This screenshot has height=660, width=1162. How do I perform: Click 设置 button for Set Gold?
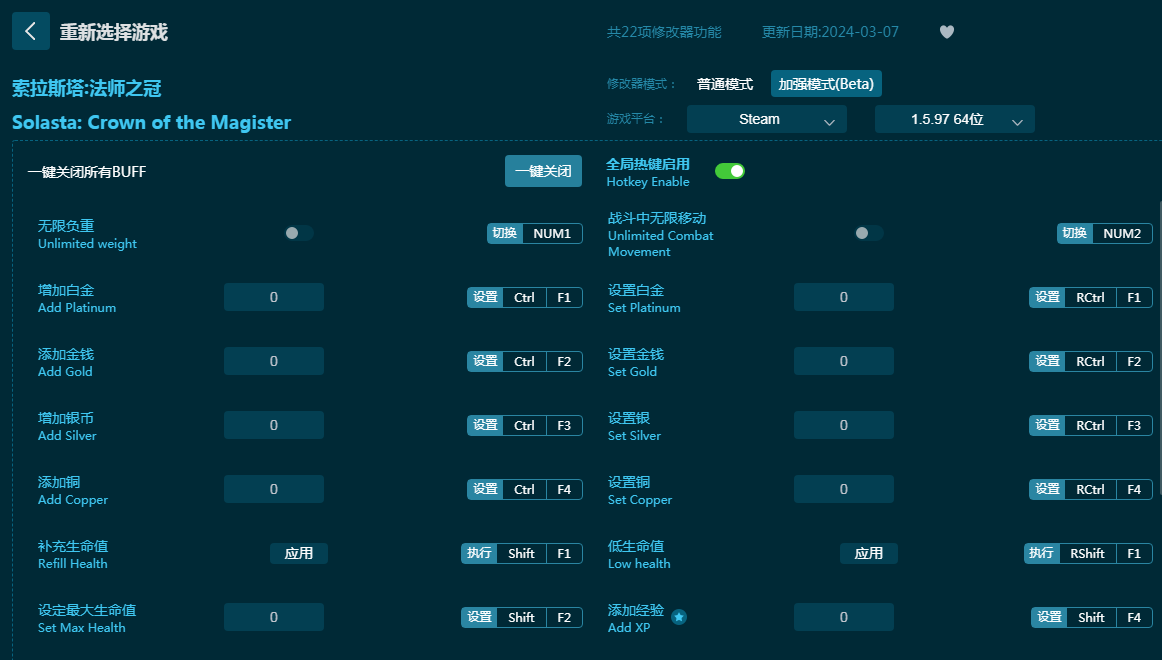1047,361
